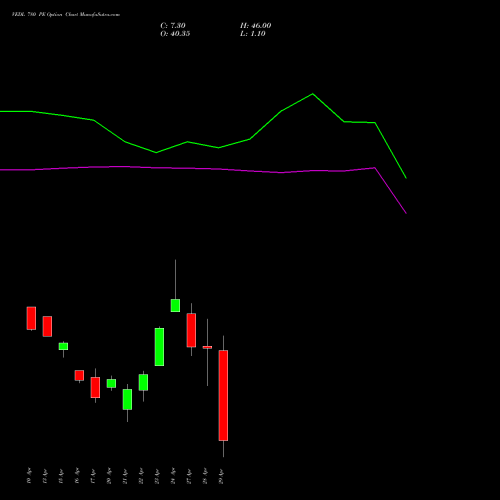Click the low value L: 1.10

point(253,34)
